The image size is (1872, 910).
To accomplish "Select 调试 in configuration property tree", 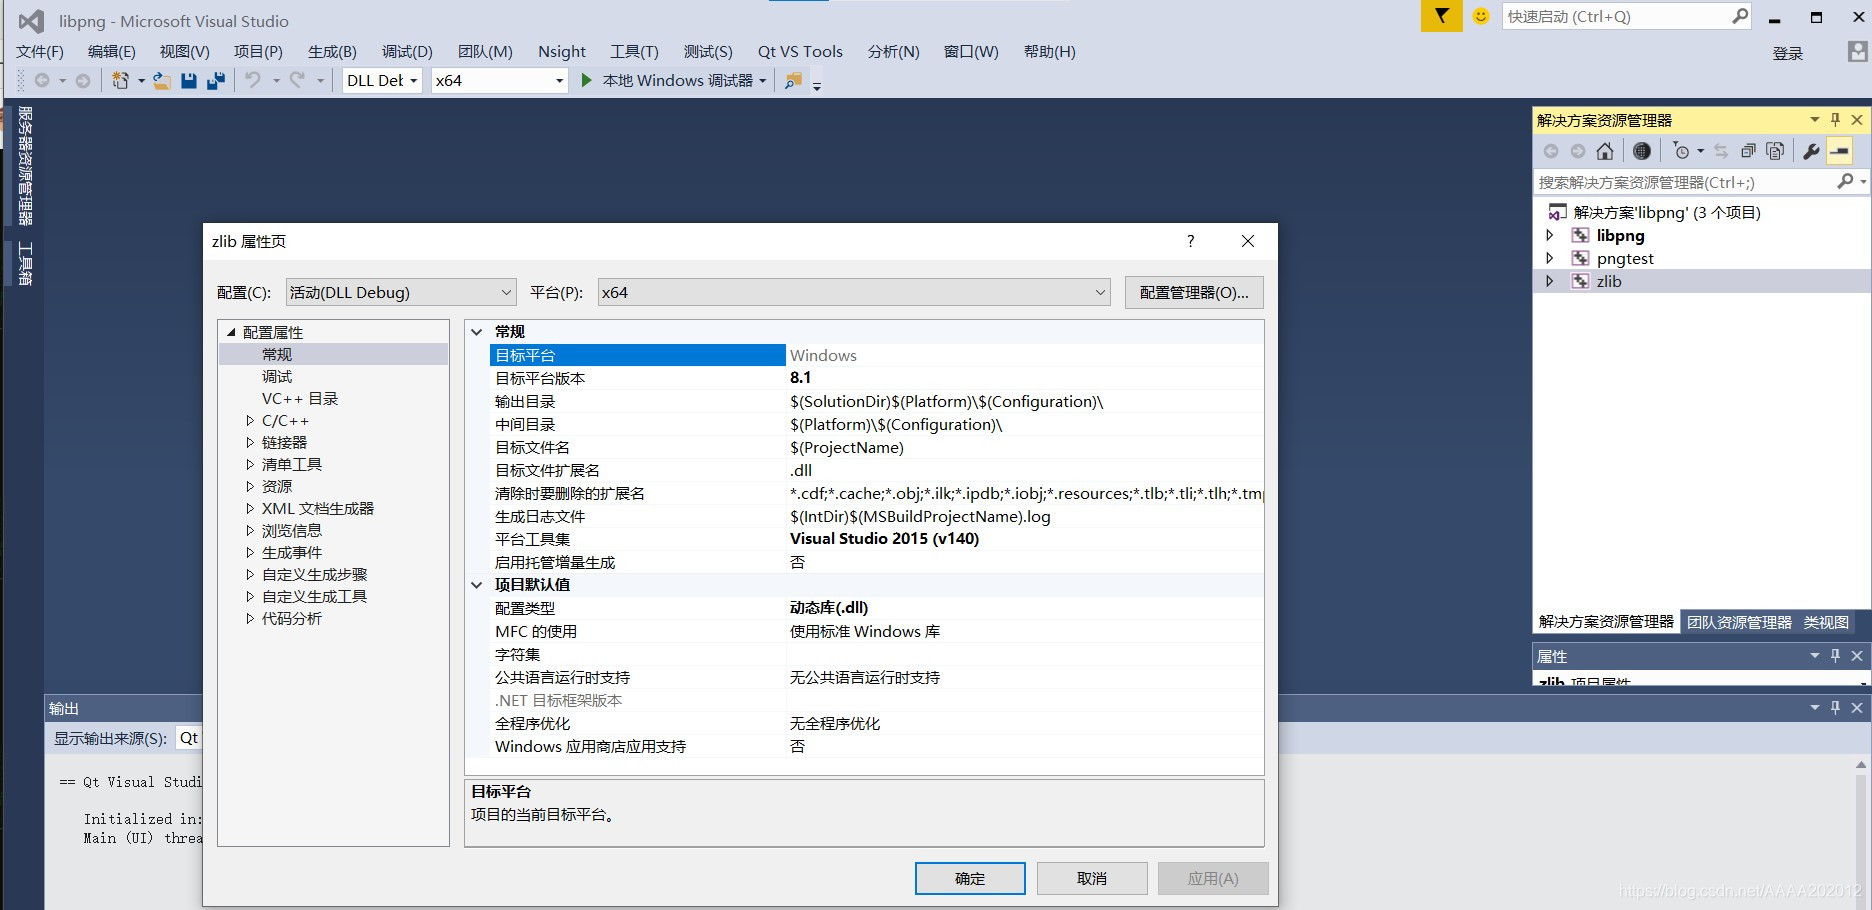I will [x=277, y=376].
